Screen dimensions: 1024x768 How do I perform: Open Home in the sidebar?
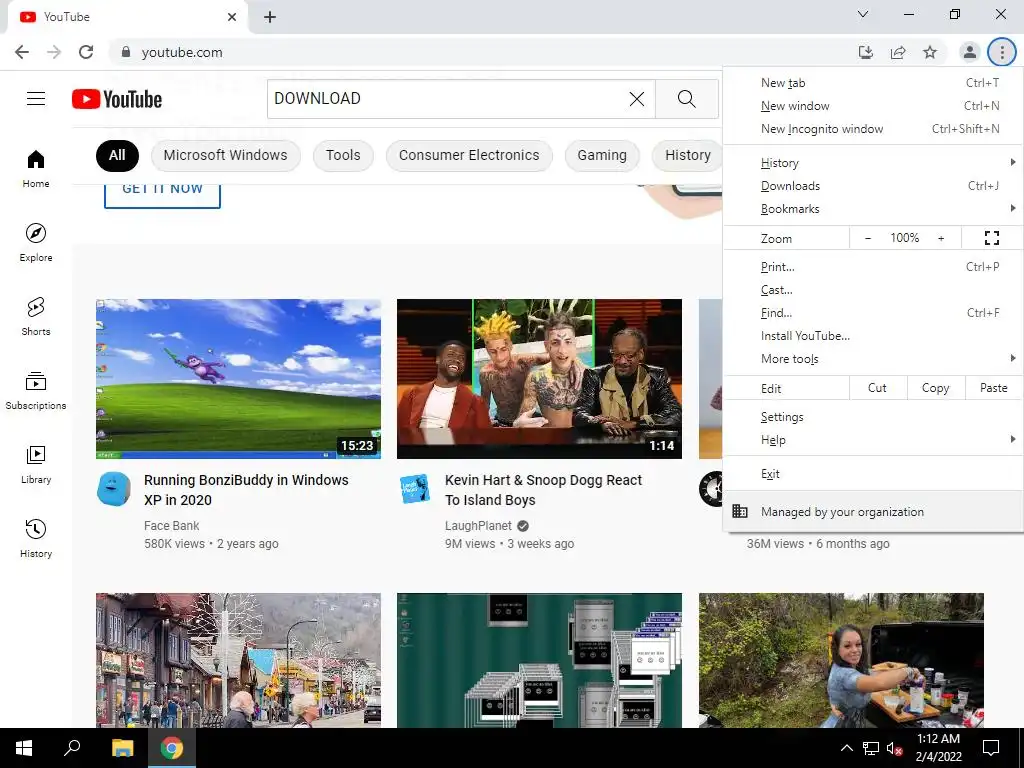pyautogui.click(x=36, y=168)
